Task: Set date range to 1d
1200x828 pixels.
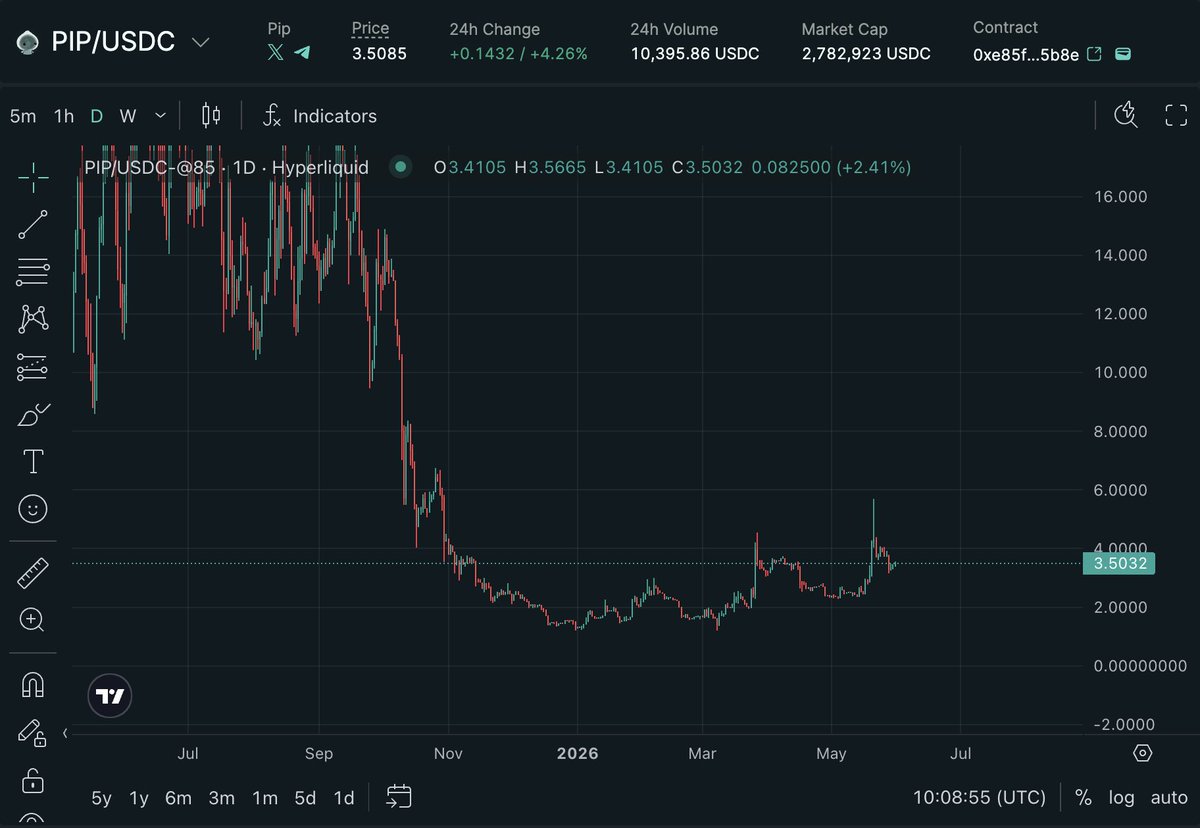Action: pyautogui.click(x=344, y=798)
